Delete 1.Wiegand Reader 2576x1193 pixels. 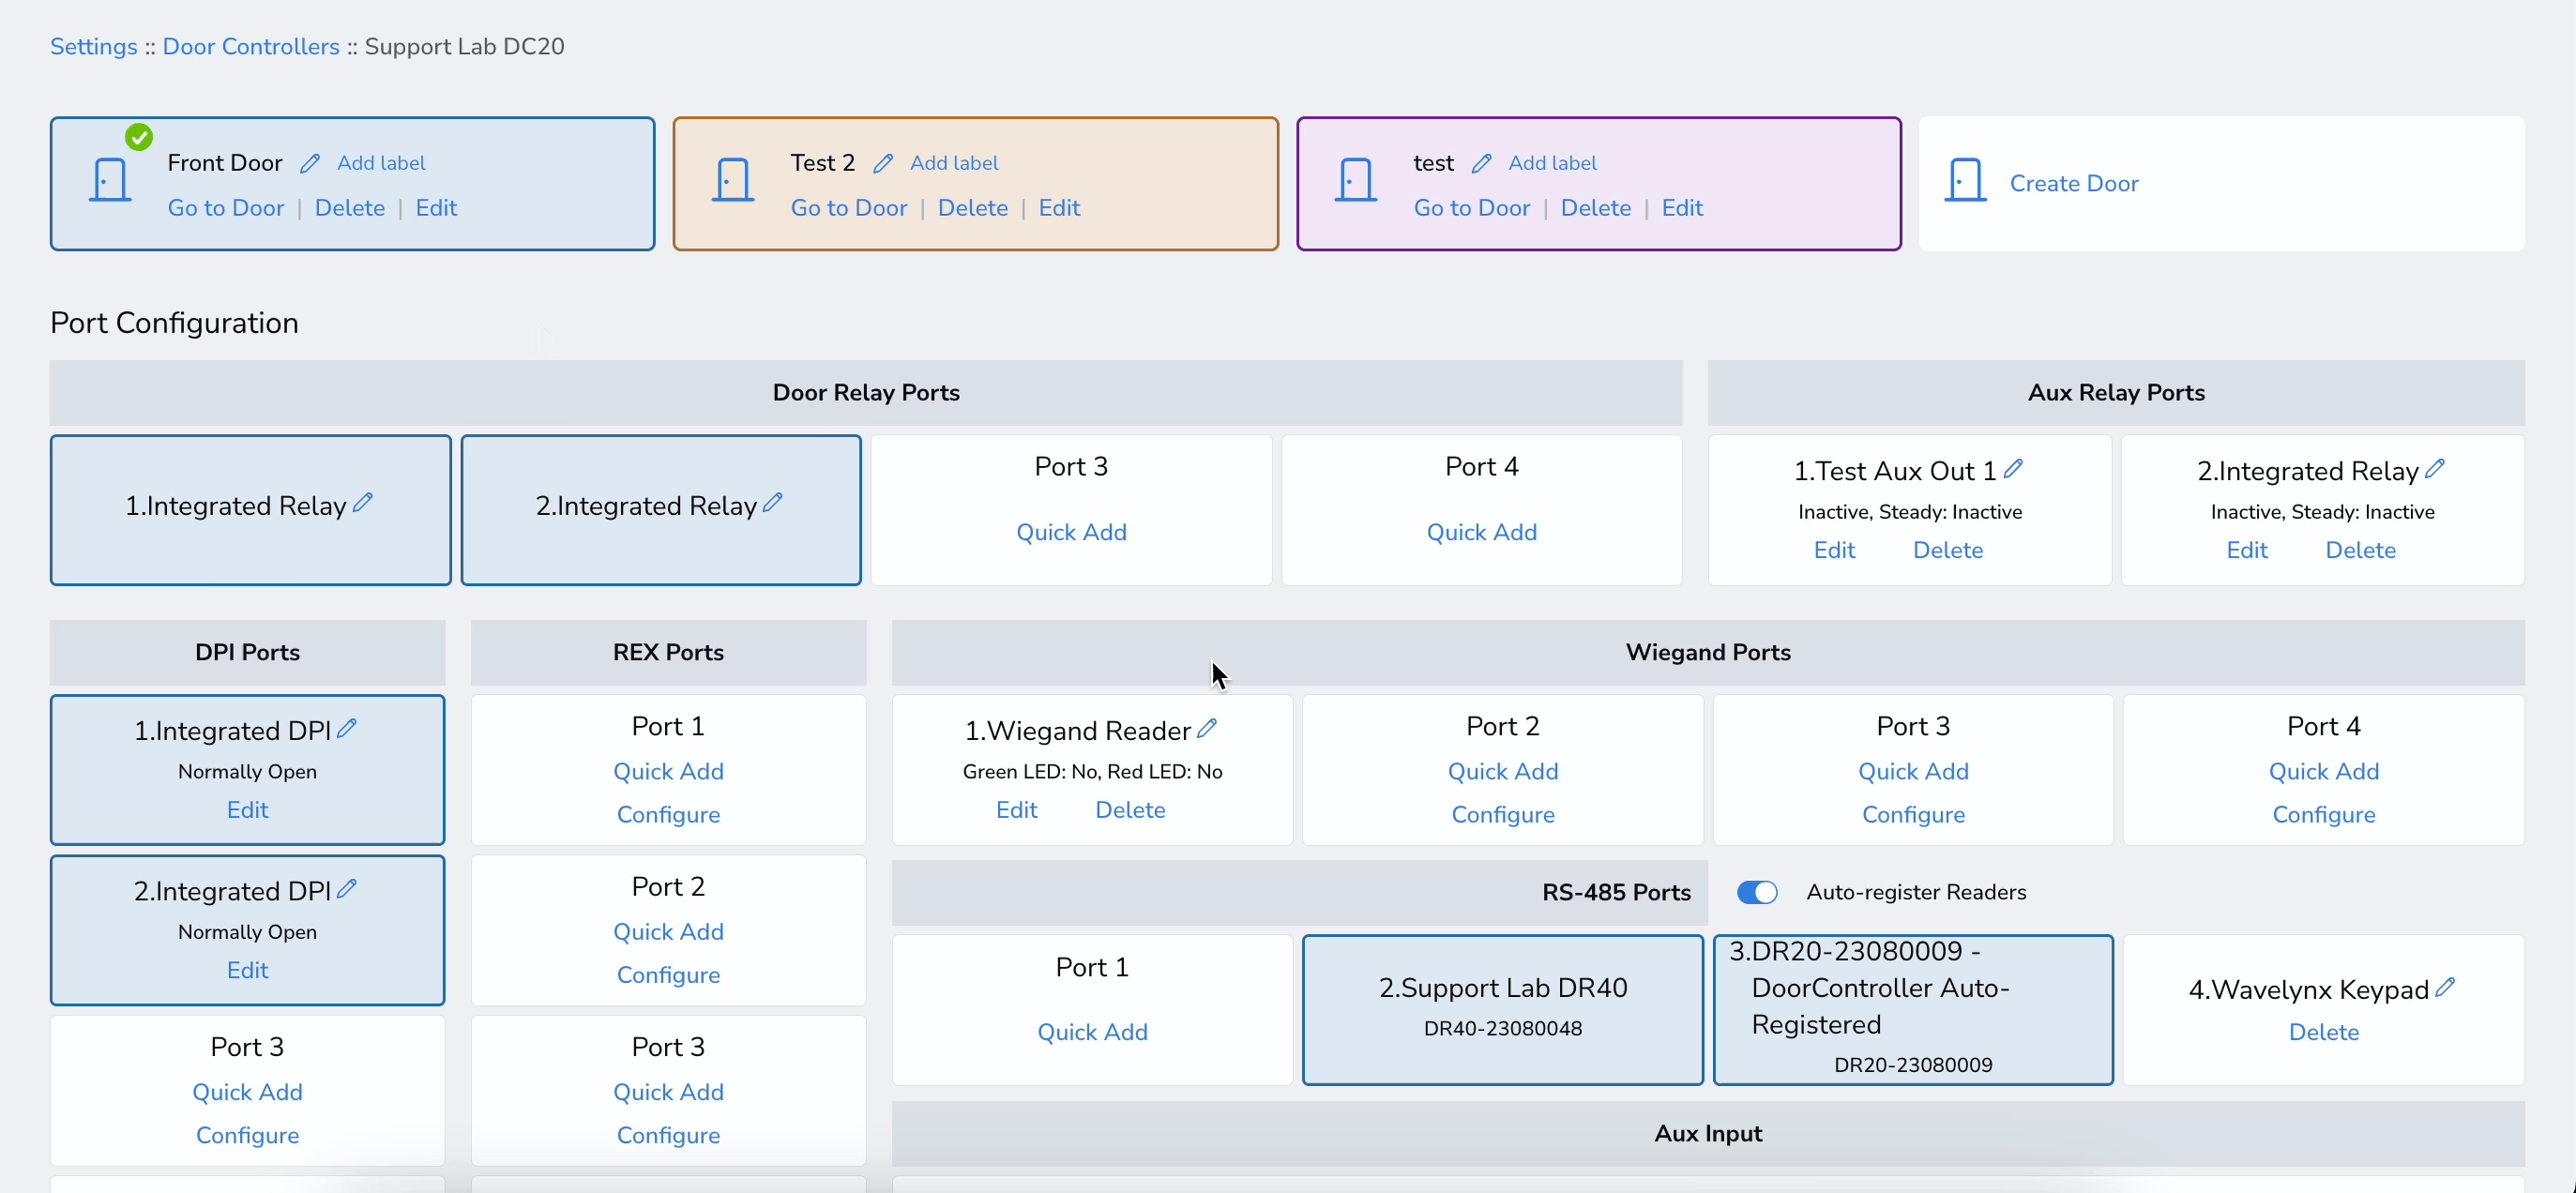coord(1130,810)
